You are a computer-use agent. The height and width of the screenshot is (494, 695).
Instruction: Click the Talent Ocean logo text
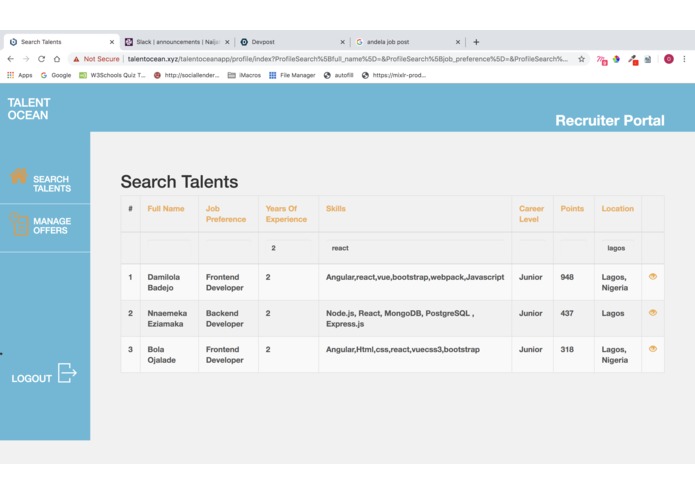click(29, 109)
